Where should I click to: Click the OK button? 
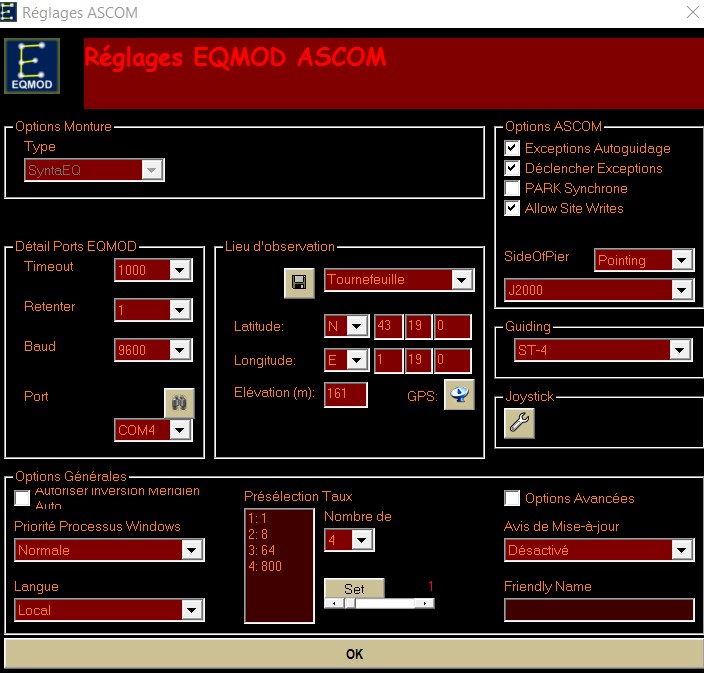coord(354,654)
